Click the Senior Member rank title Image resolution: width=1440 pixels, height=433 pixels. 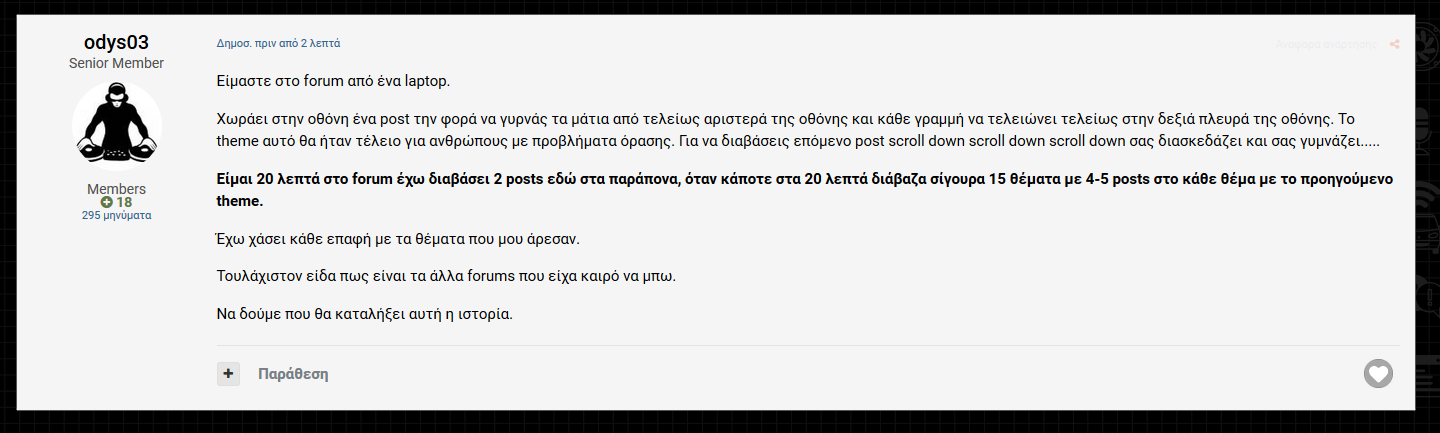[x=117, y=63]
